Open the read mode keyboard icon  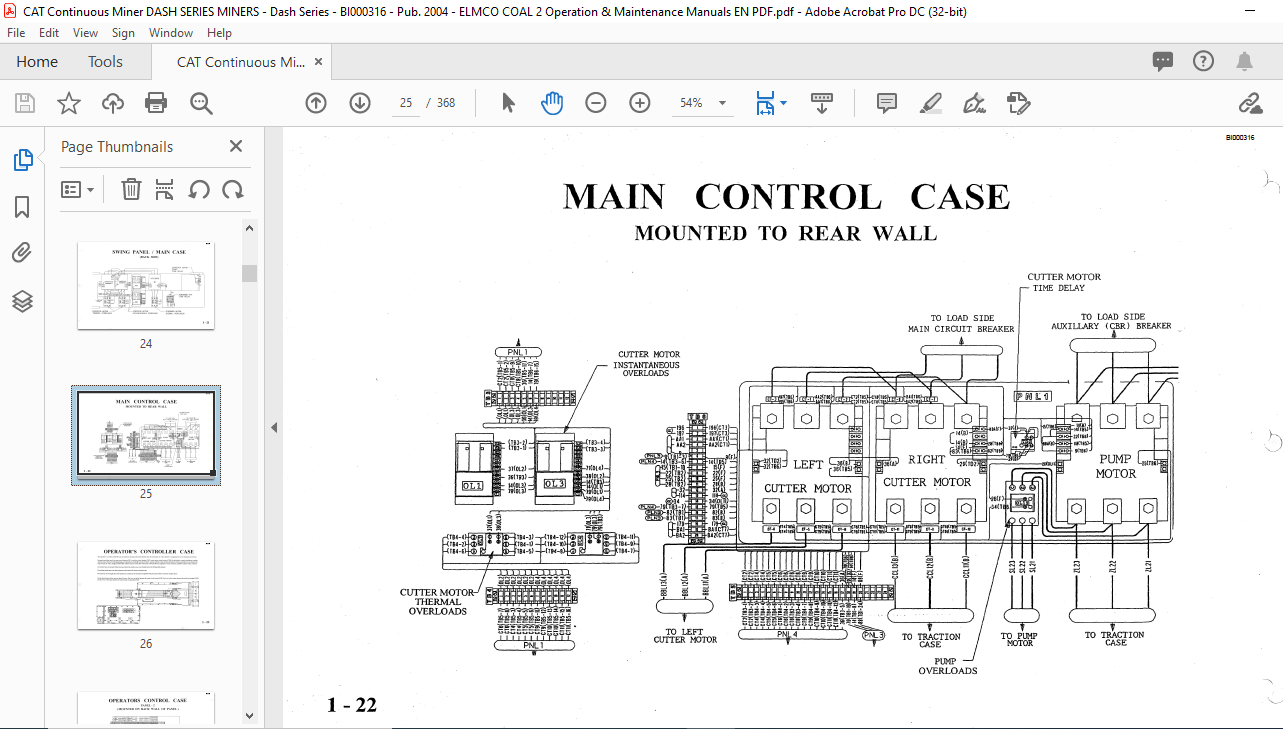pos(822,103)
